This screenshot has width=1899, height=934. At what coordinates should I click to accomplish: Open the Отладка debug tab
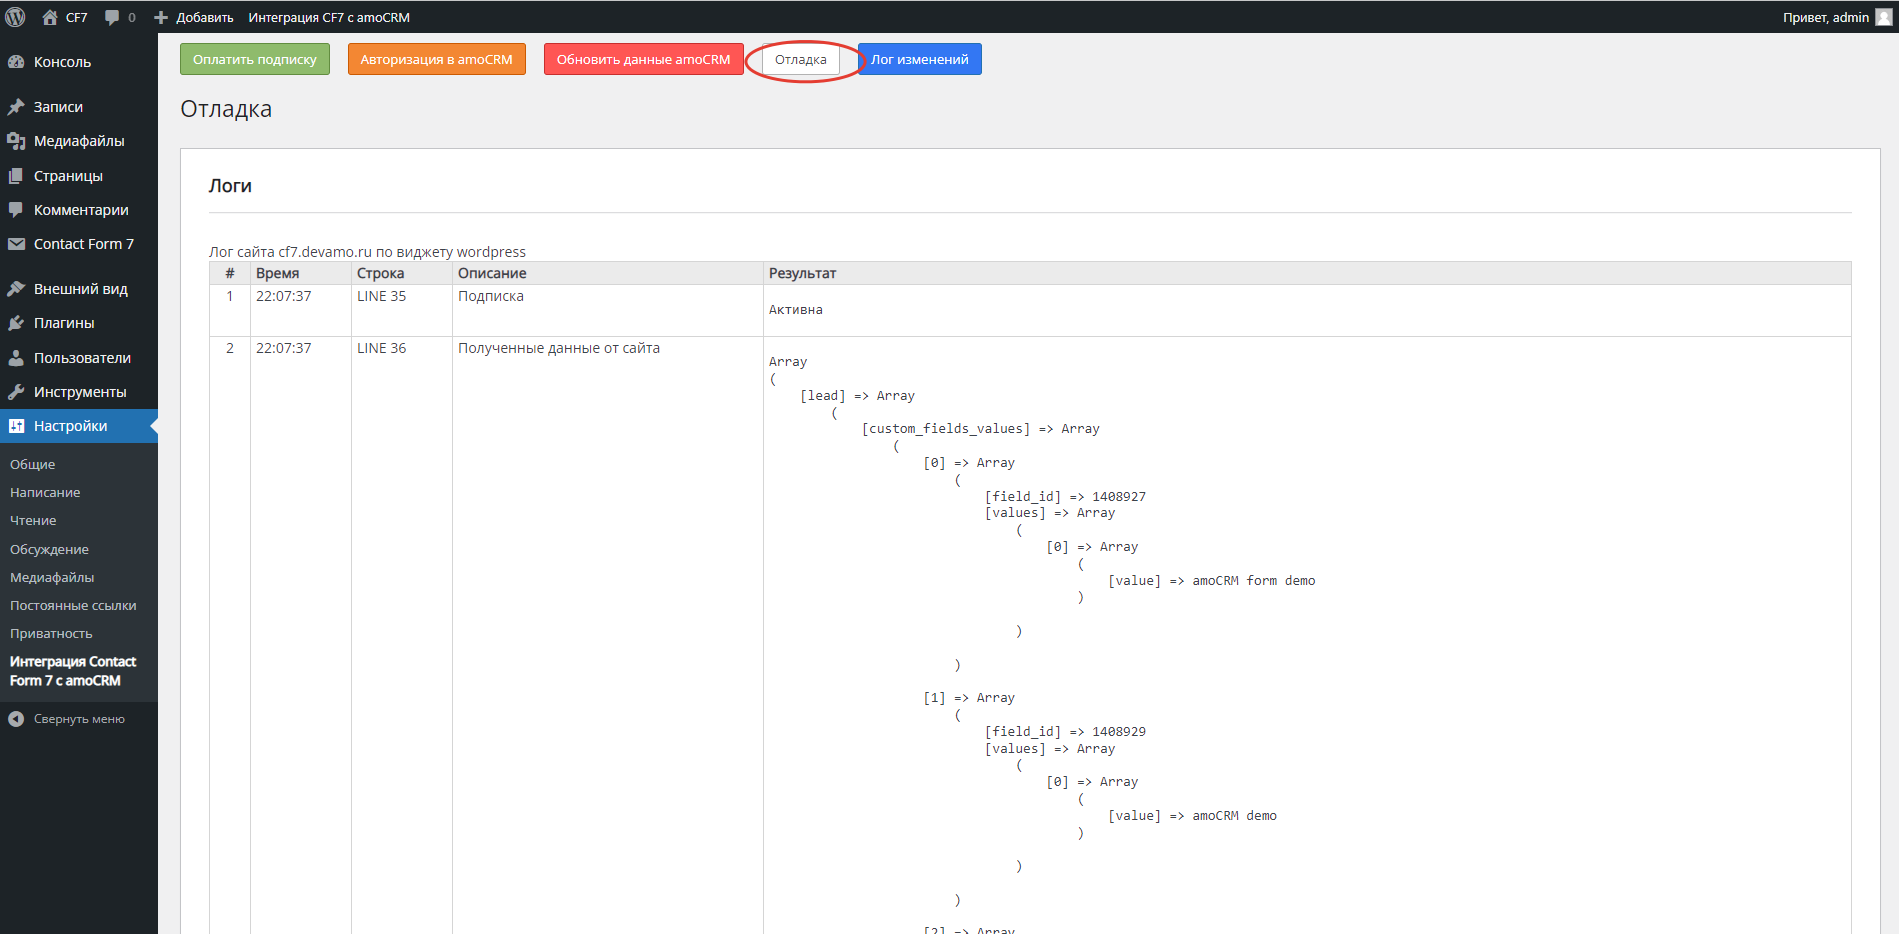801,60
